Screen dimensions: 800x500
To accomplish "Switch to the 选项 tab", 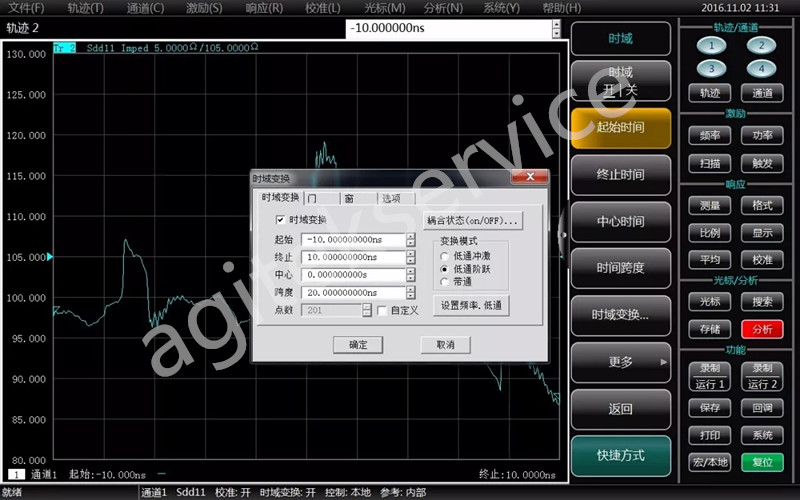I will coord(391,199).
